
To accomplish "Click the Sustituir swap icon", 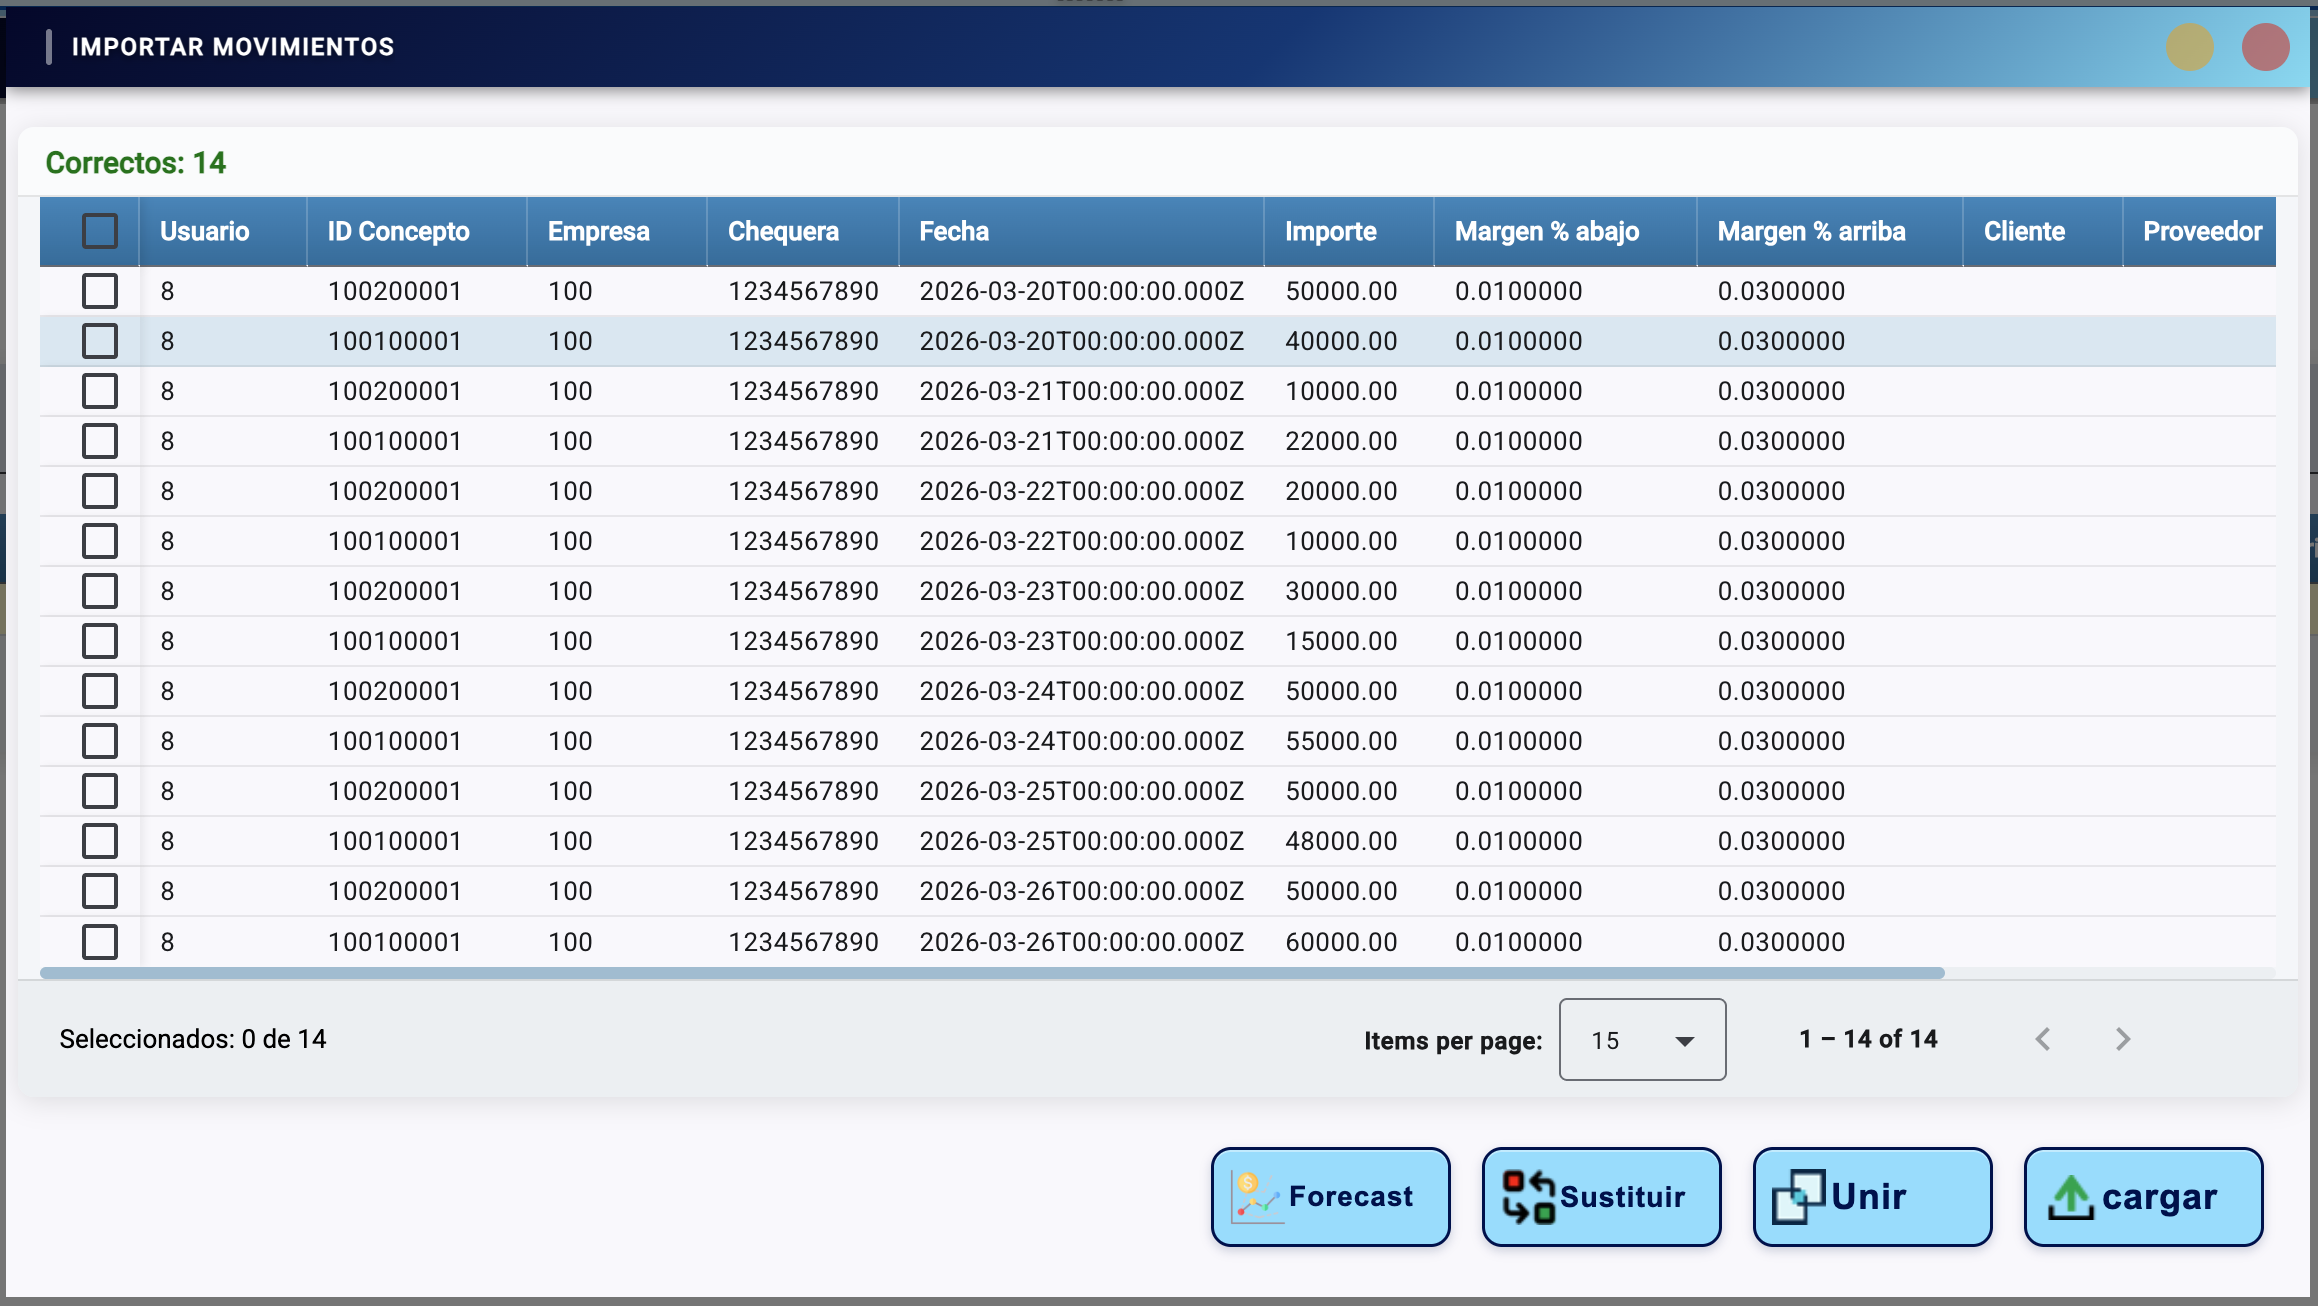I will (1528, 1197).
